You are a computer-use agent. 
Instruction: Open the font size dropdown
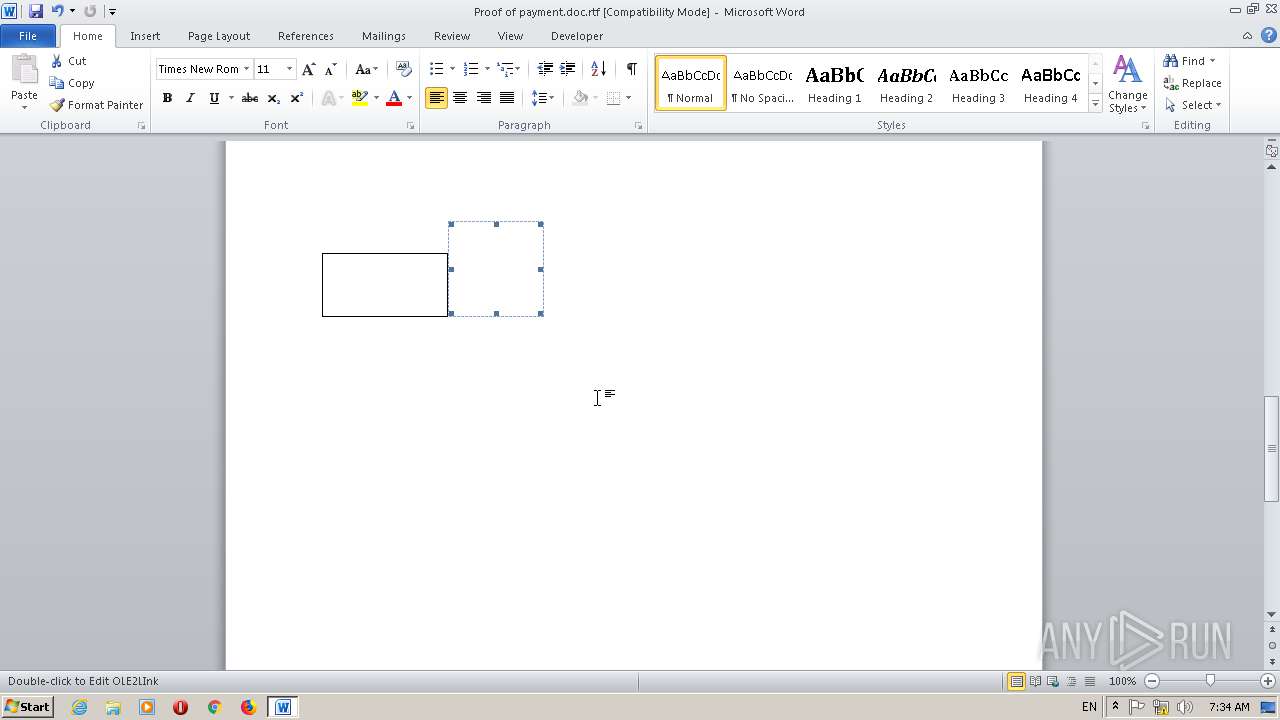290,69
